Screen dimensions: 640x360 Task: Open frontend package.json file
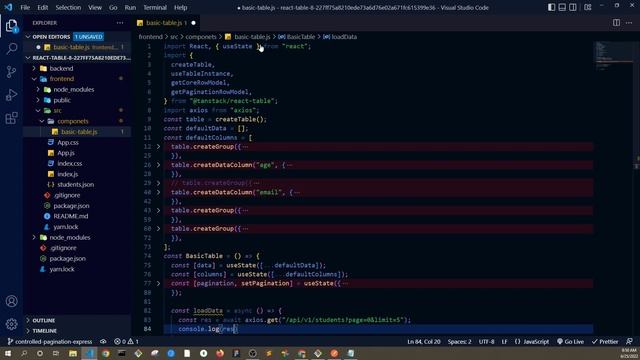(x=71, y=206)
